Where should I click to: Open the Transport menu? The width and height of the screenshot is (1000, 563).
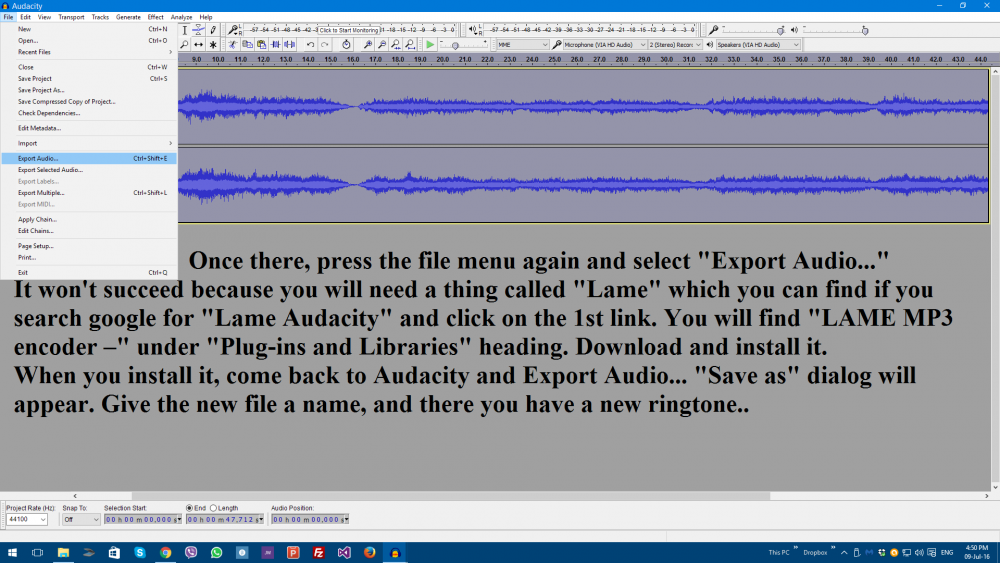tap(71, 17)
